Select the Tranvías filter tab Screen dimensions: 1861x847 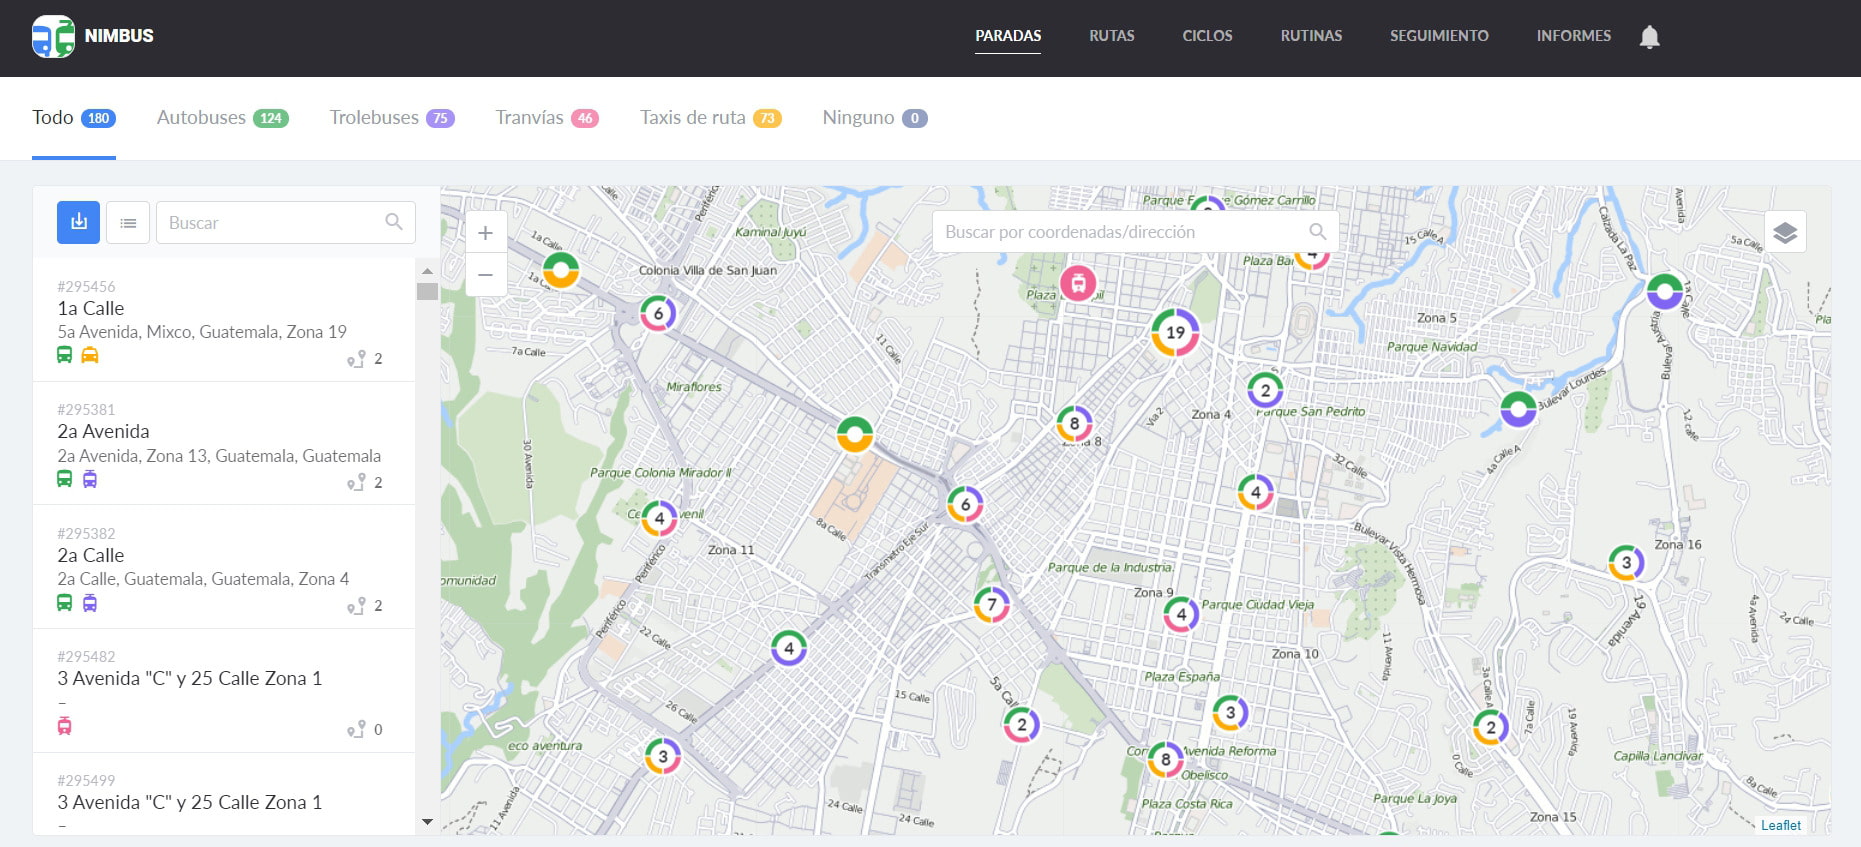pos(546,118)
